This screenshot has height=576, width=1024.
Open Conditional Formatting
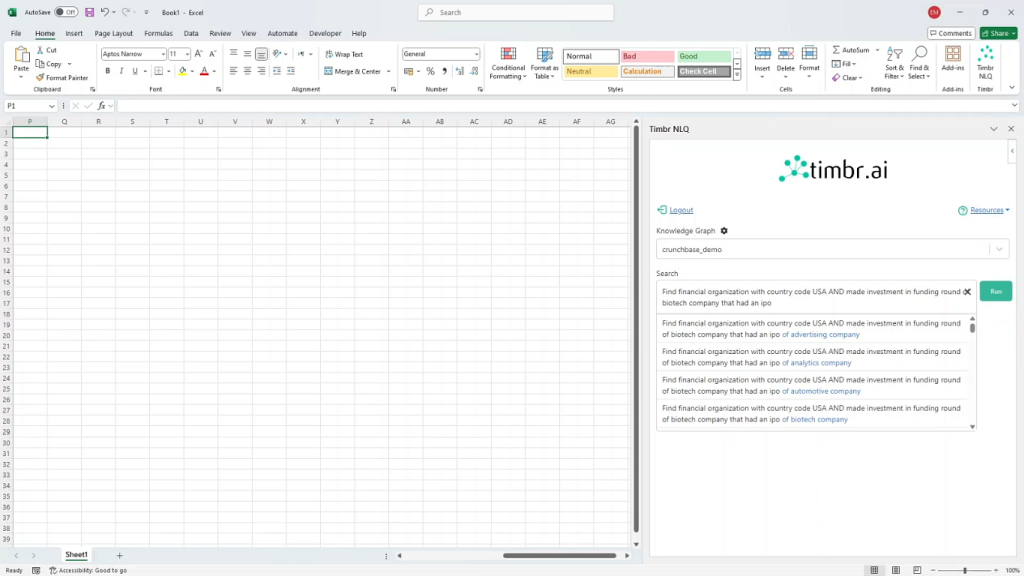click(508, 63)
